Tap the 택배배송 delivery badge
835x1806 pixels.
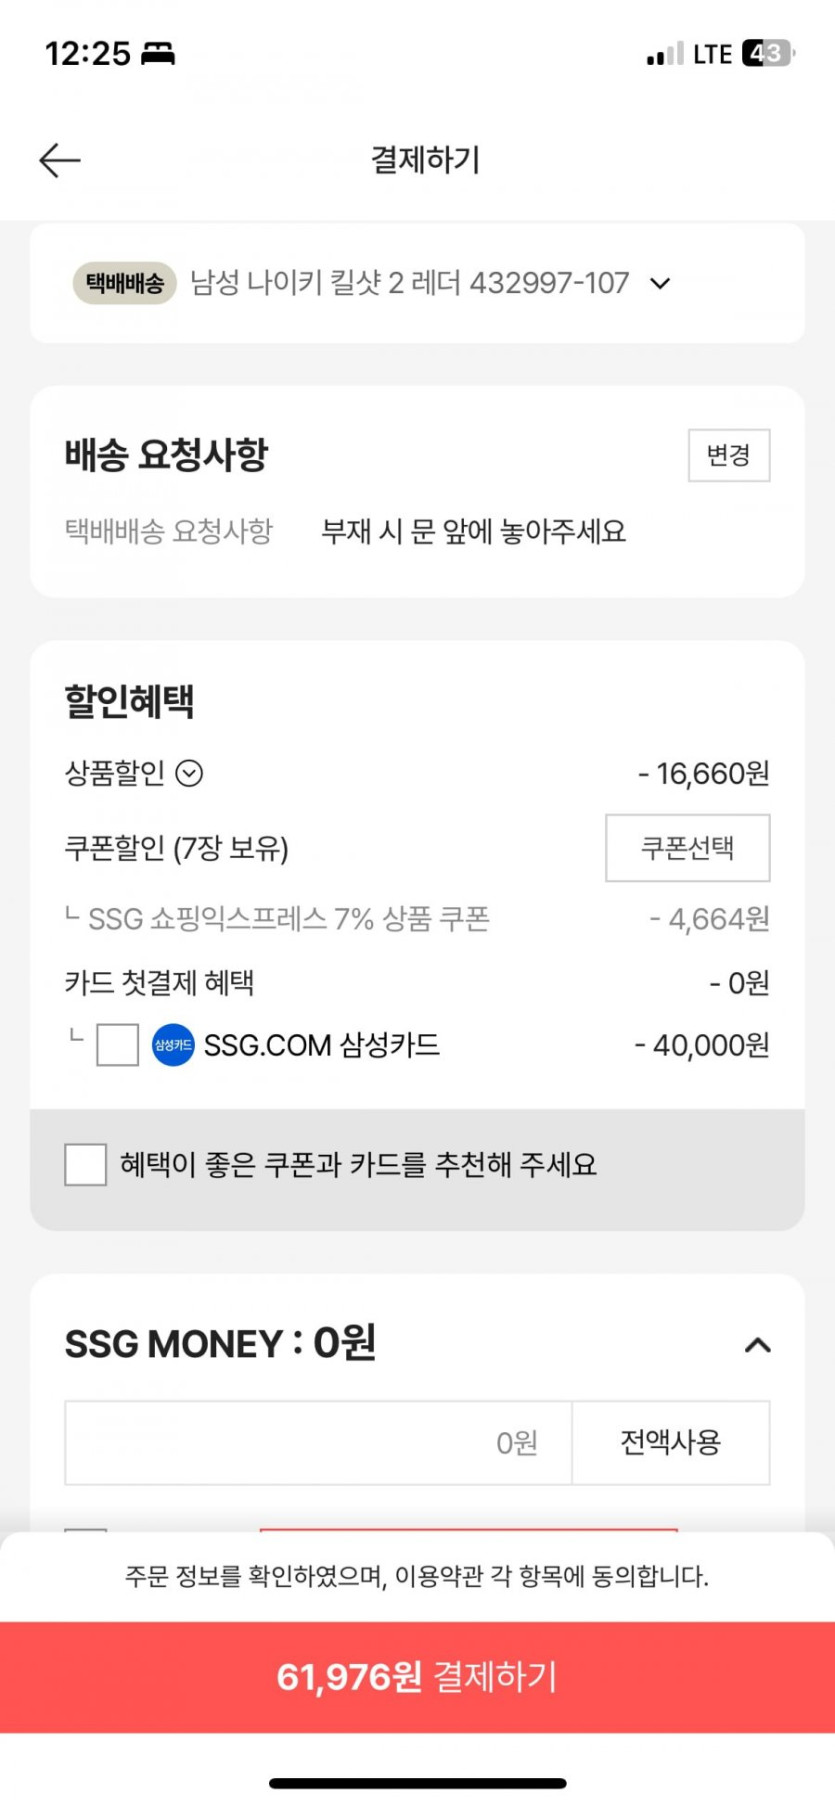click(x=125, y=283)
